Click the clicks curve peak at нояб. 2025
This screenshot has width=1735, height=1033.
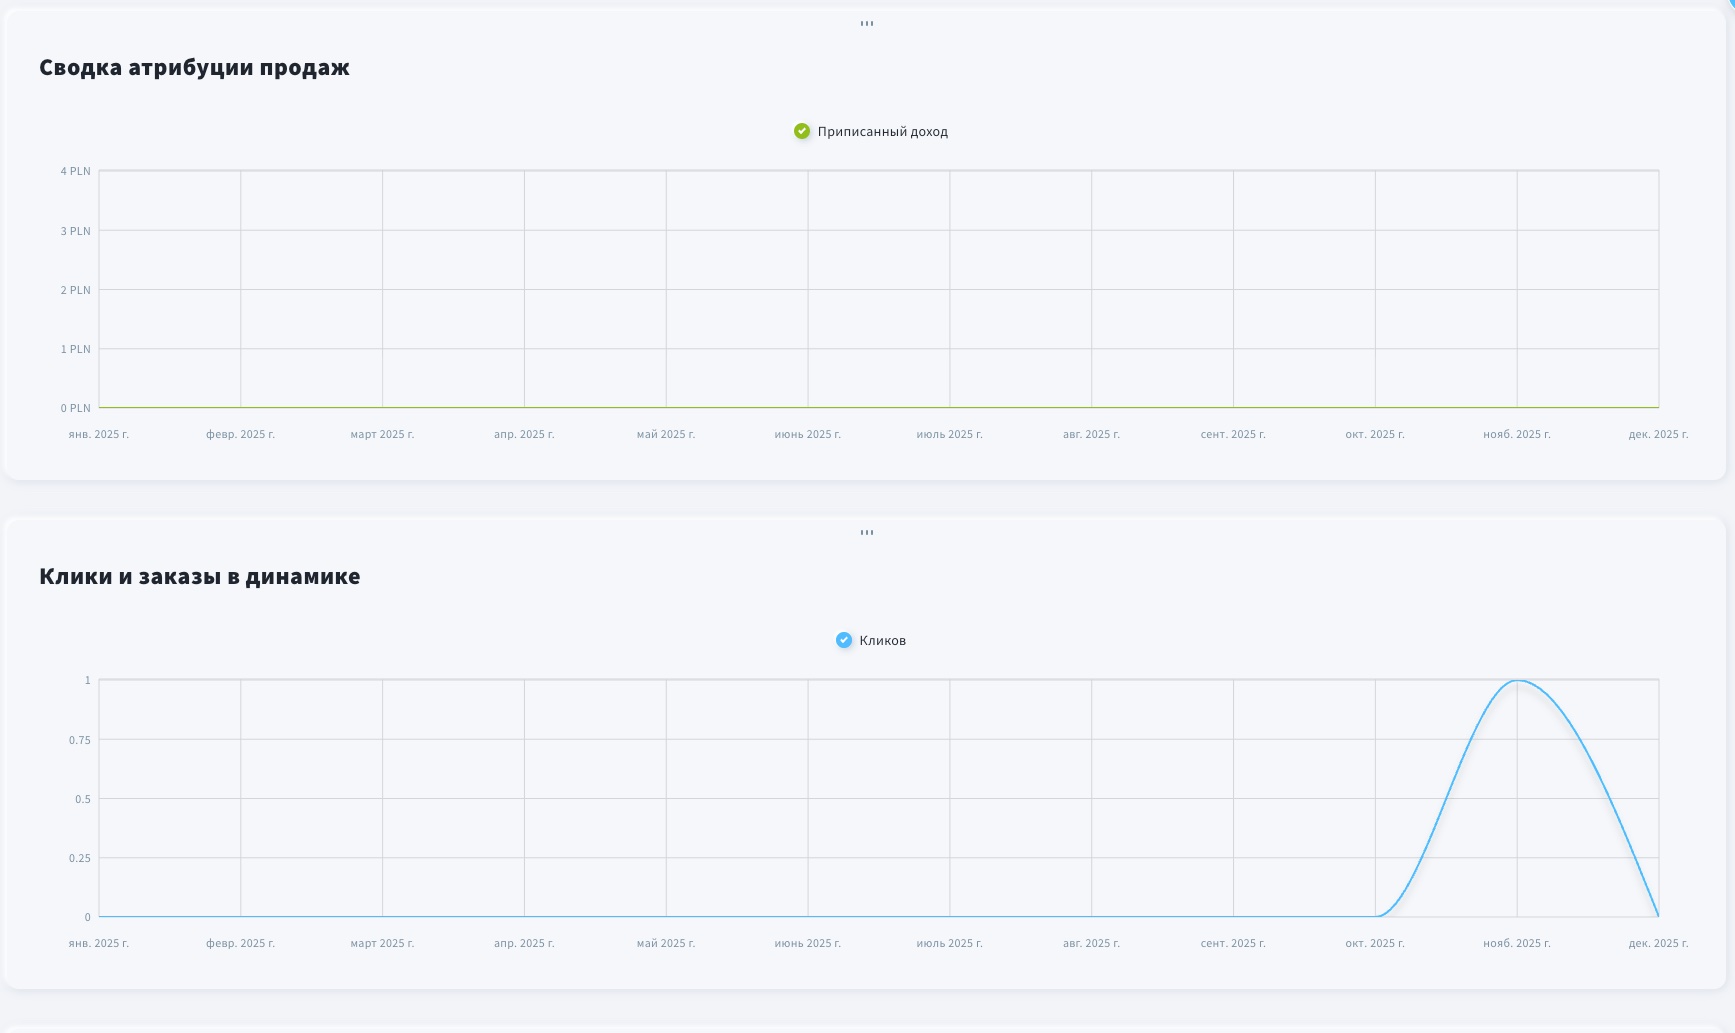[x=1517, y=681]
